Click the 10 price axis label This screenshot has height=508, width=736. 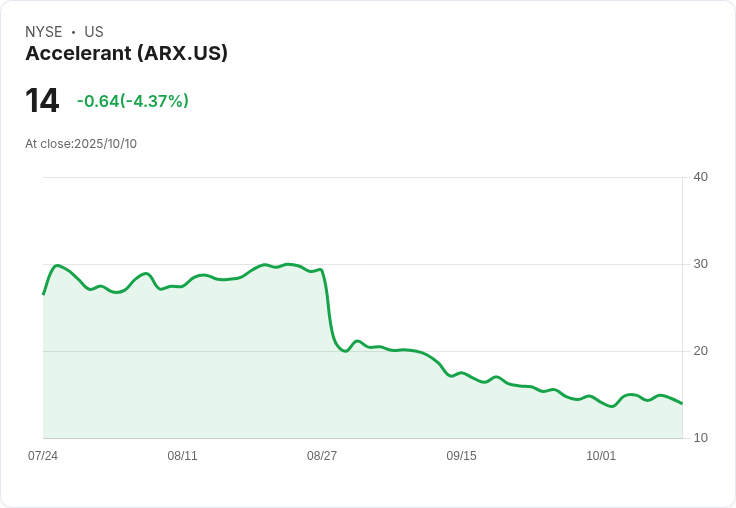(x=700, y=438)
